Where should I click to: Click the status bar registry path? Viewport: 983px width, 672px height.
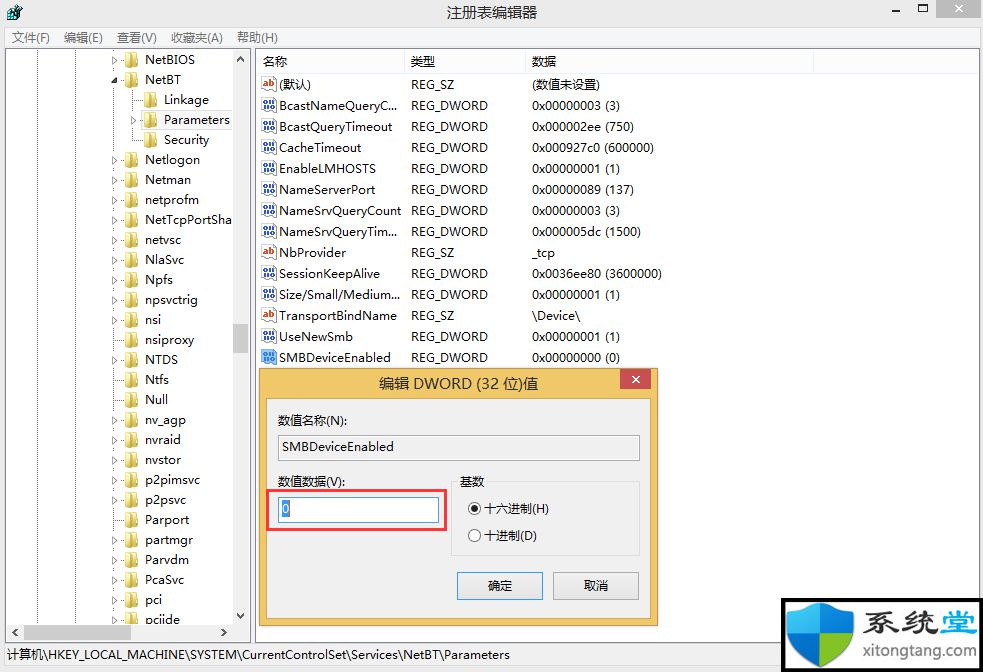pos(258,654)
